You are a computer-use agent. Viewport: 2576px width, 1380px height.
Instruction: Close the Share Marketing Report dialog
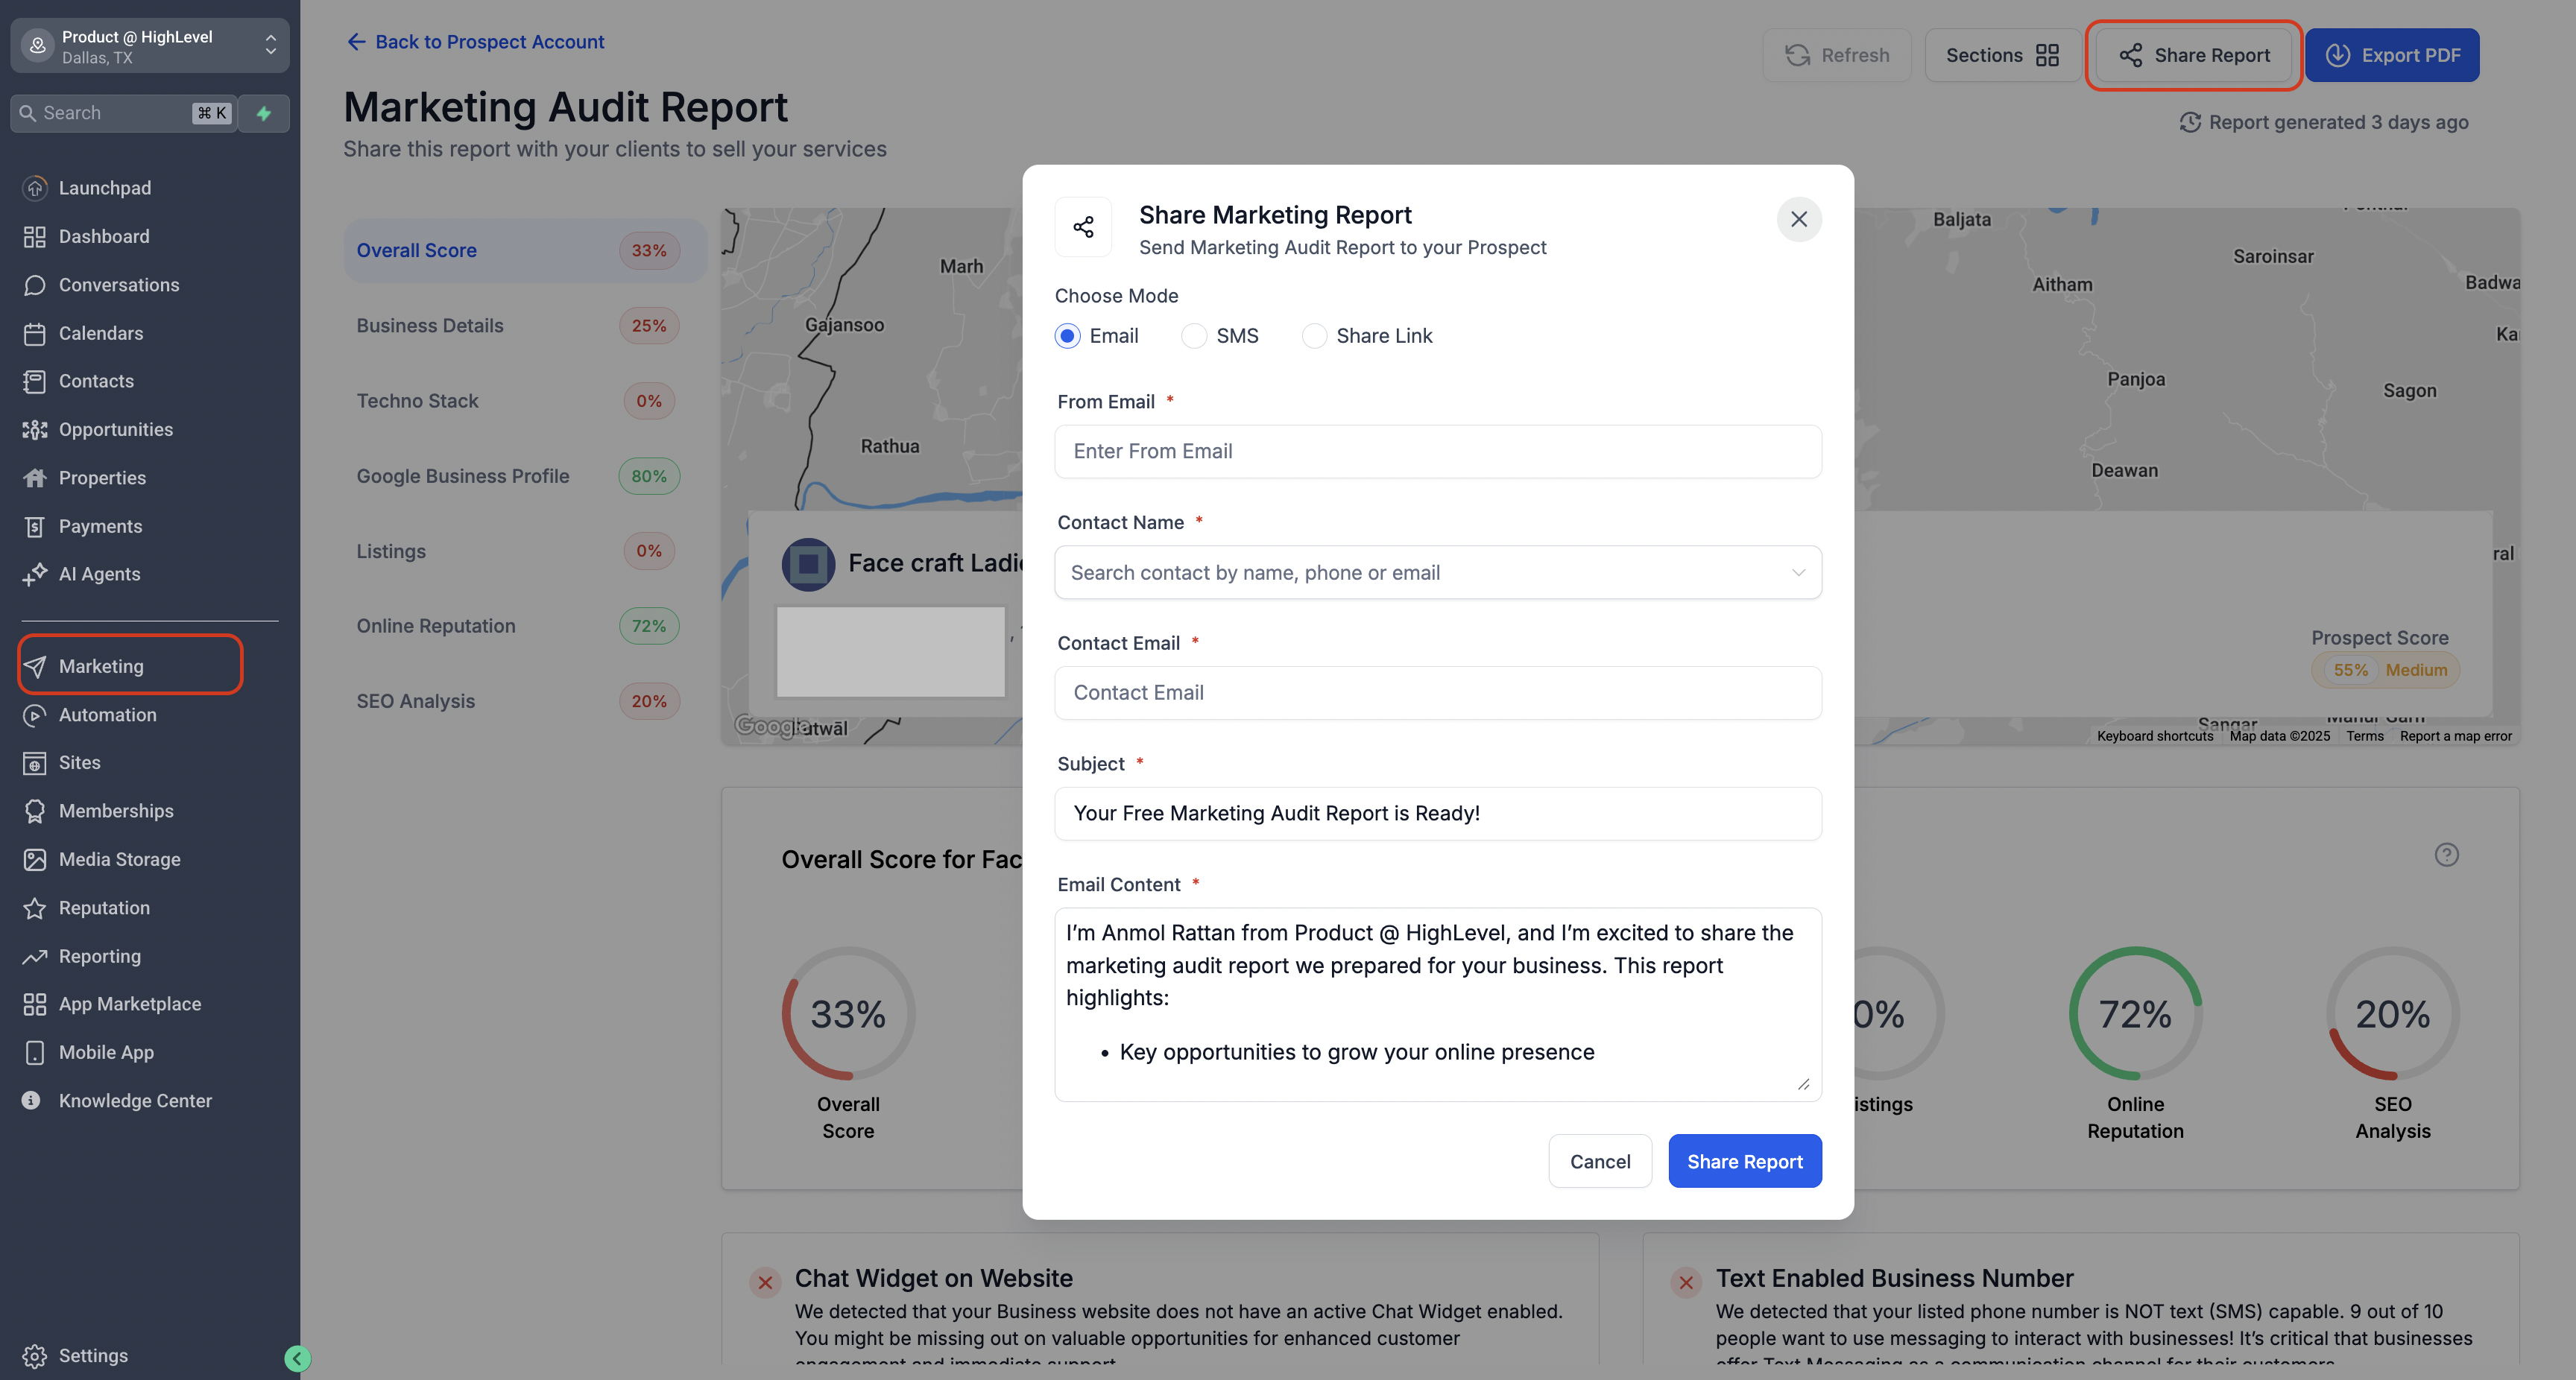(1798, 219)
